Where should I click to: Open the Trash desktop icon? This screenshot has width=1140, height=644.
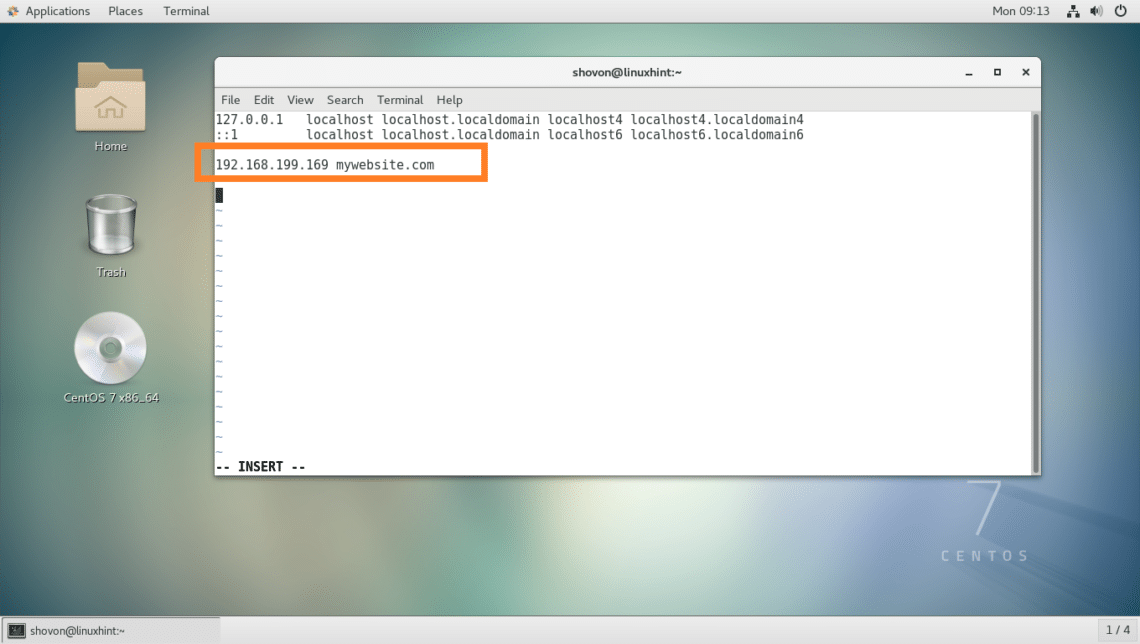111,225
